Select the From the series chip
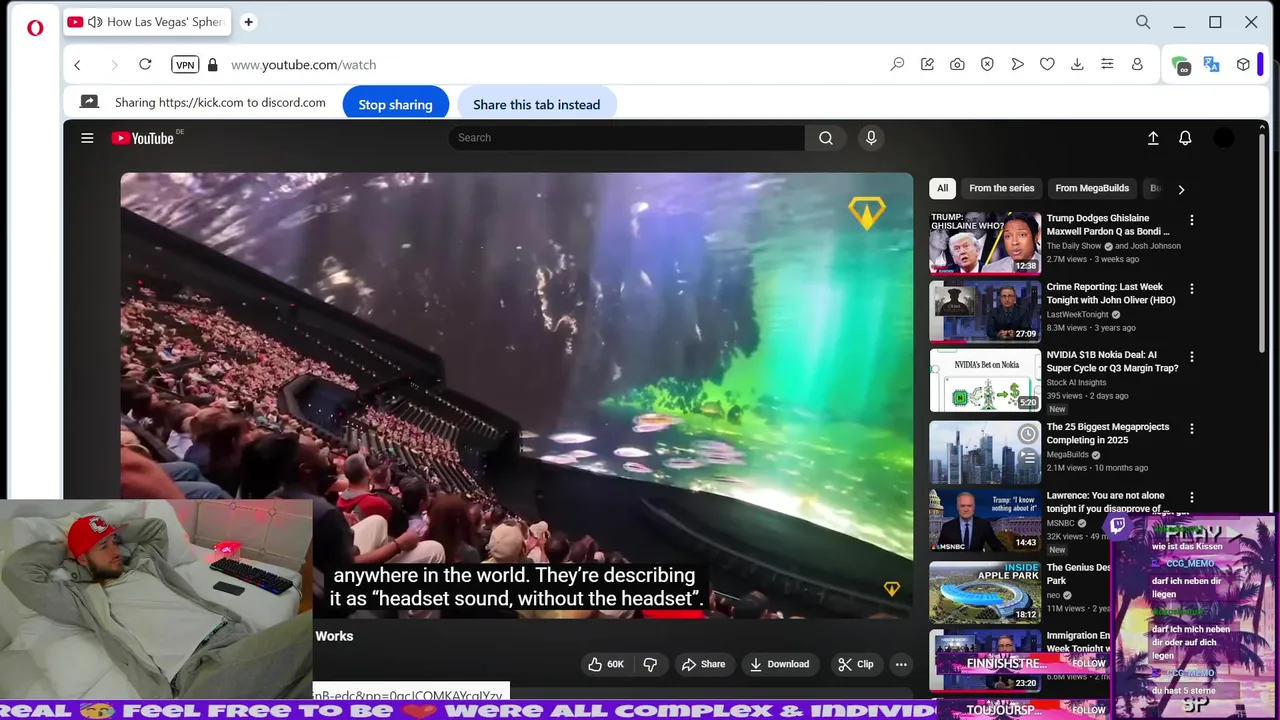This screenshot has width=1280, height=720. click(1001, 188)
